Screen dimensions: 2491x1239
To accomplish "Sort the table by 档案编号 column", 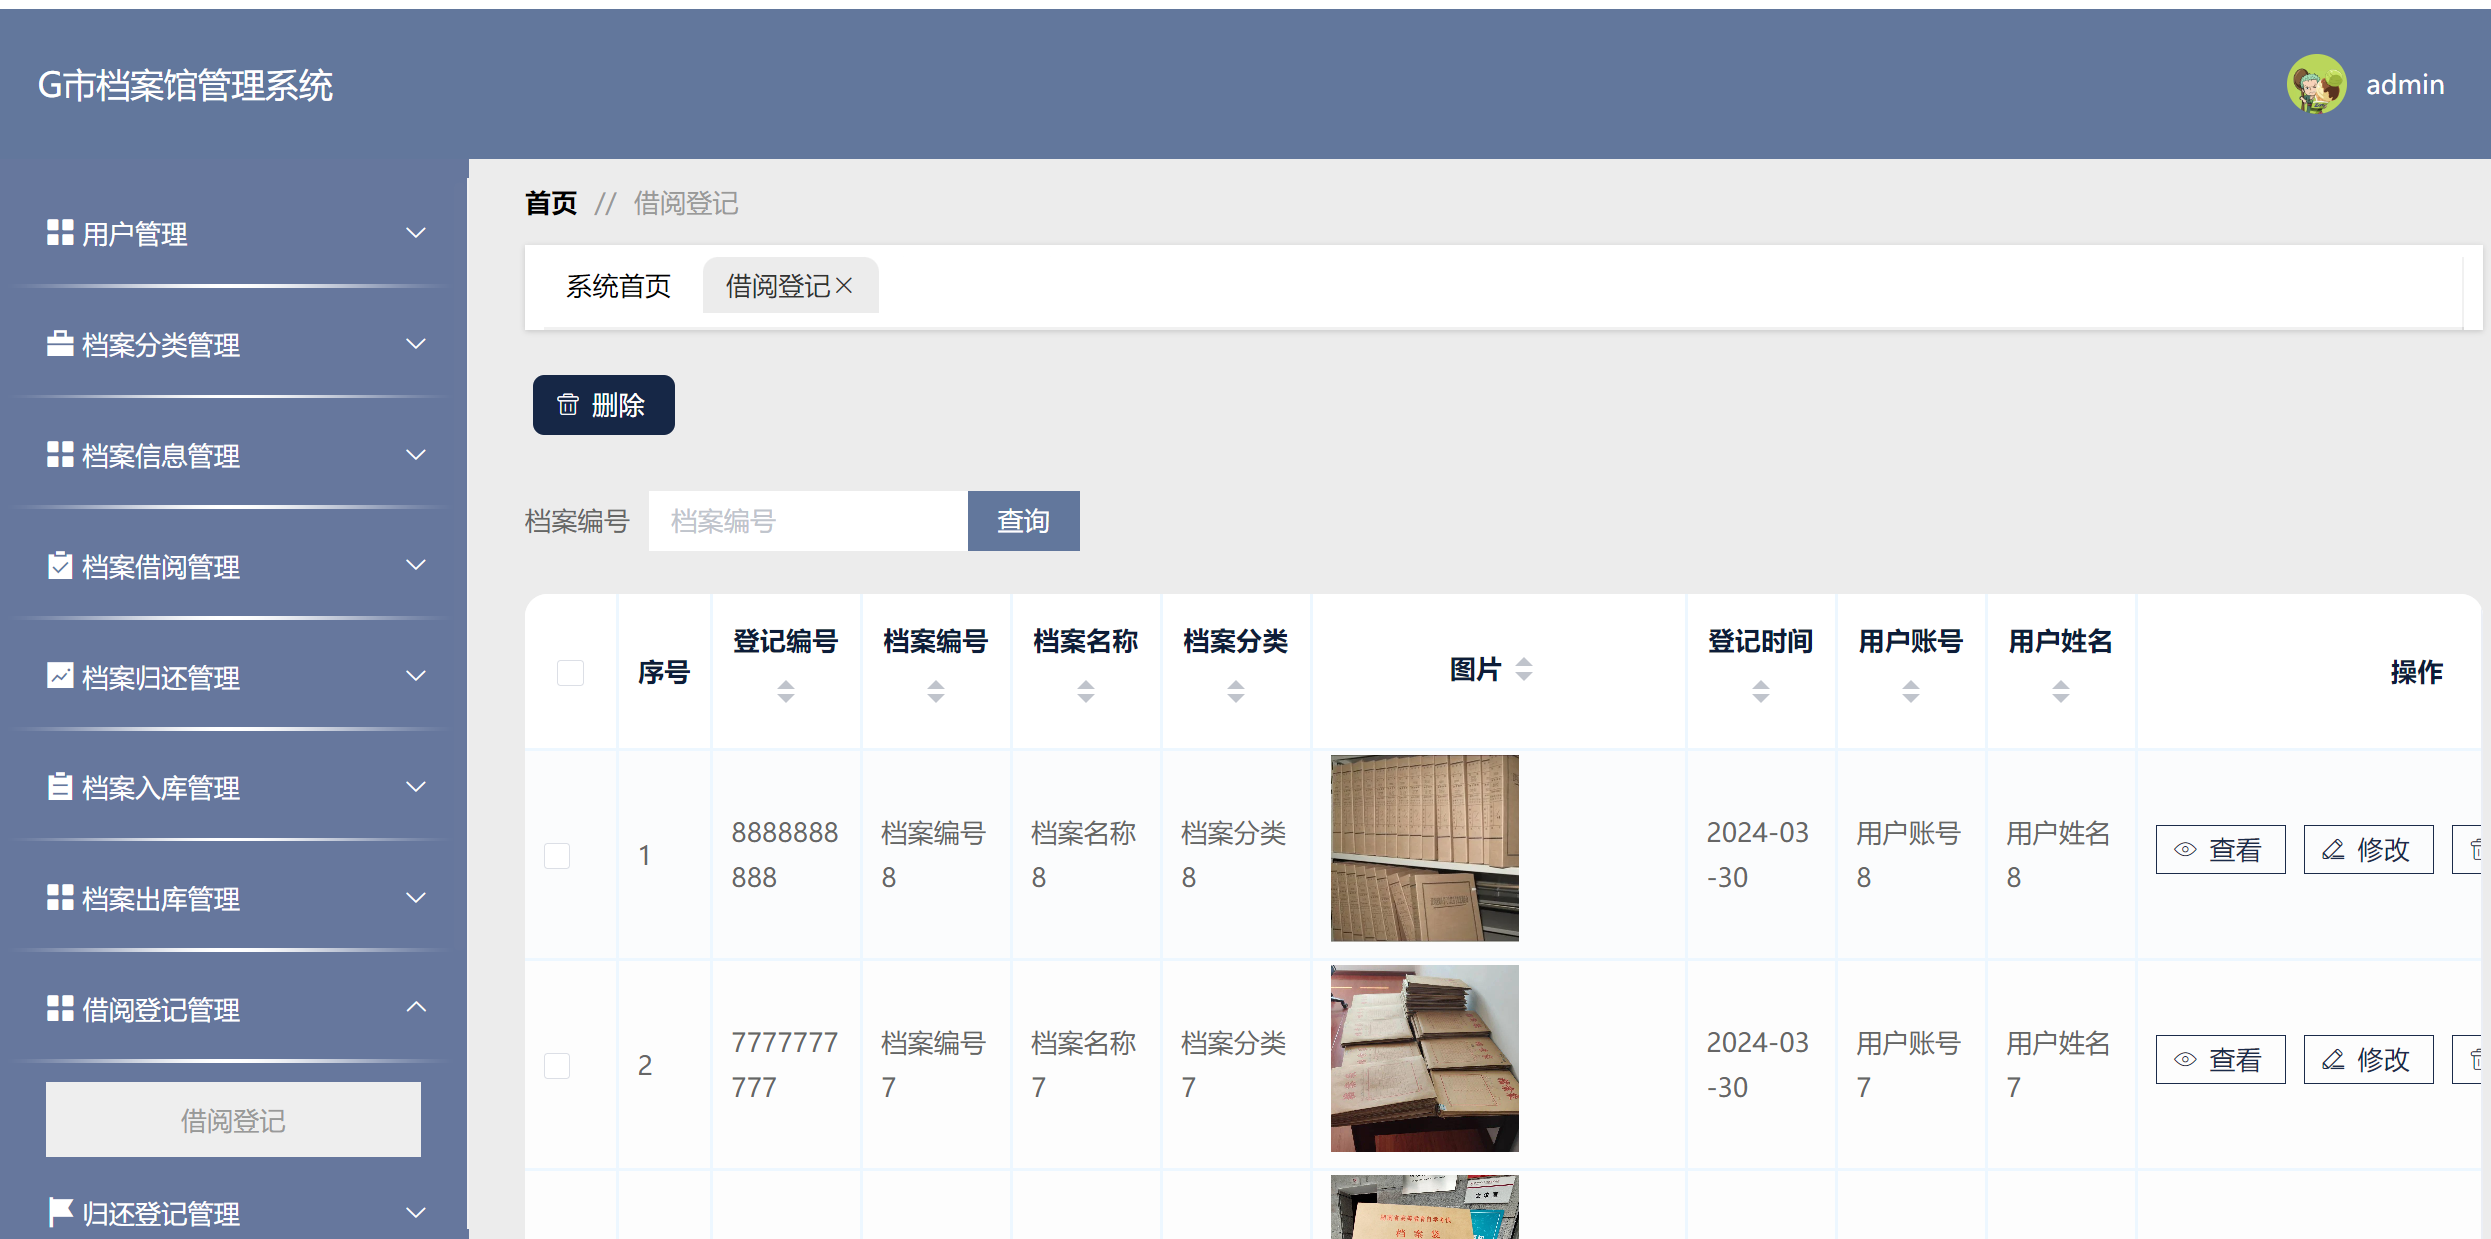I will coord(936,691).
